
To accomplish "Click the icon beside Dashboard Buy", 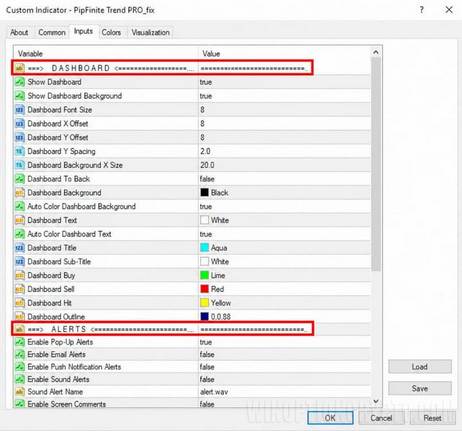I will 20,275.
